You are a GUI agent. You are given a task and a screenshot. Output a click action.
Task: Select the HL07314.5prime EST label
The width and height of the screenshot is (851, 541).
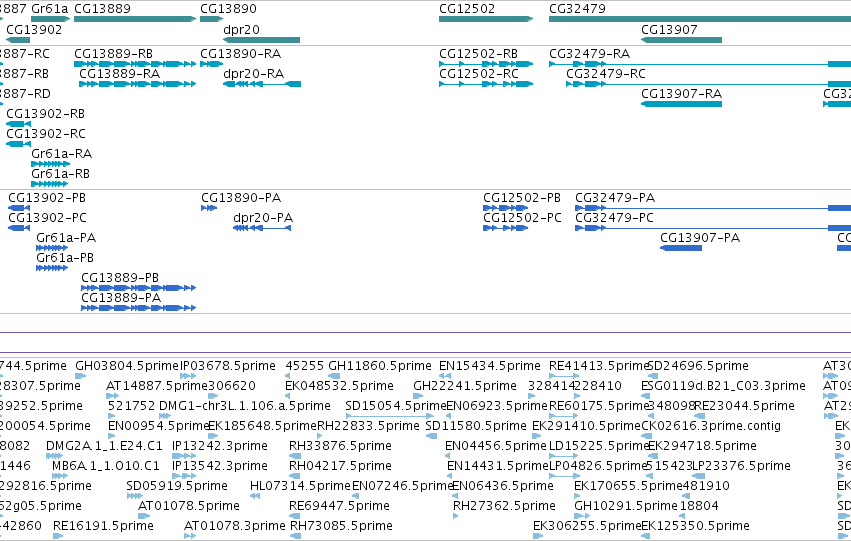tap(300, 487)
